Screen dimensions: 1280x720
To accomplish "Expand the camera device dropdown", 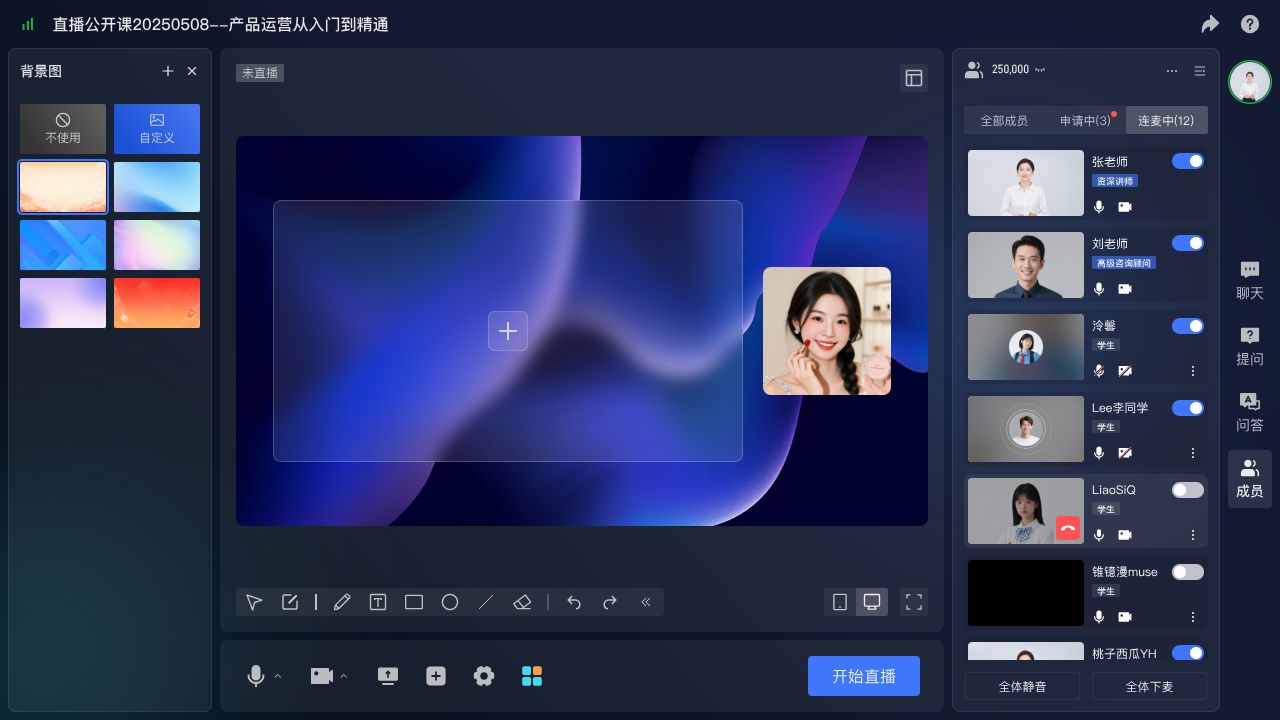I will click(x=343, y=676).
